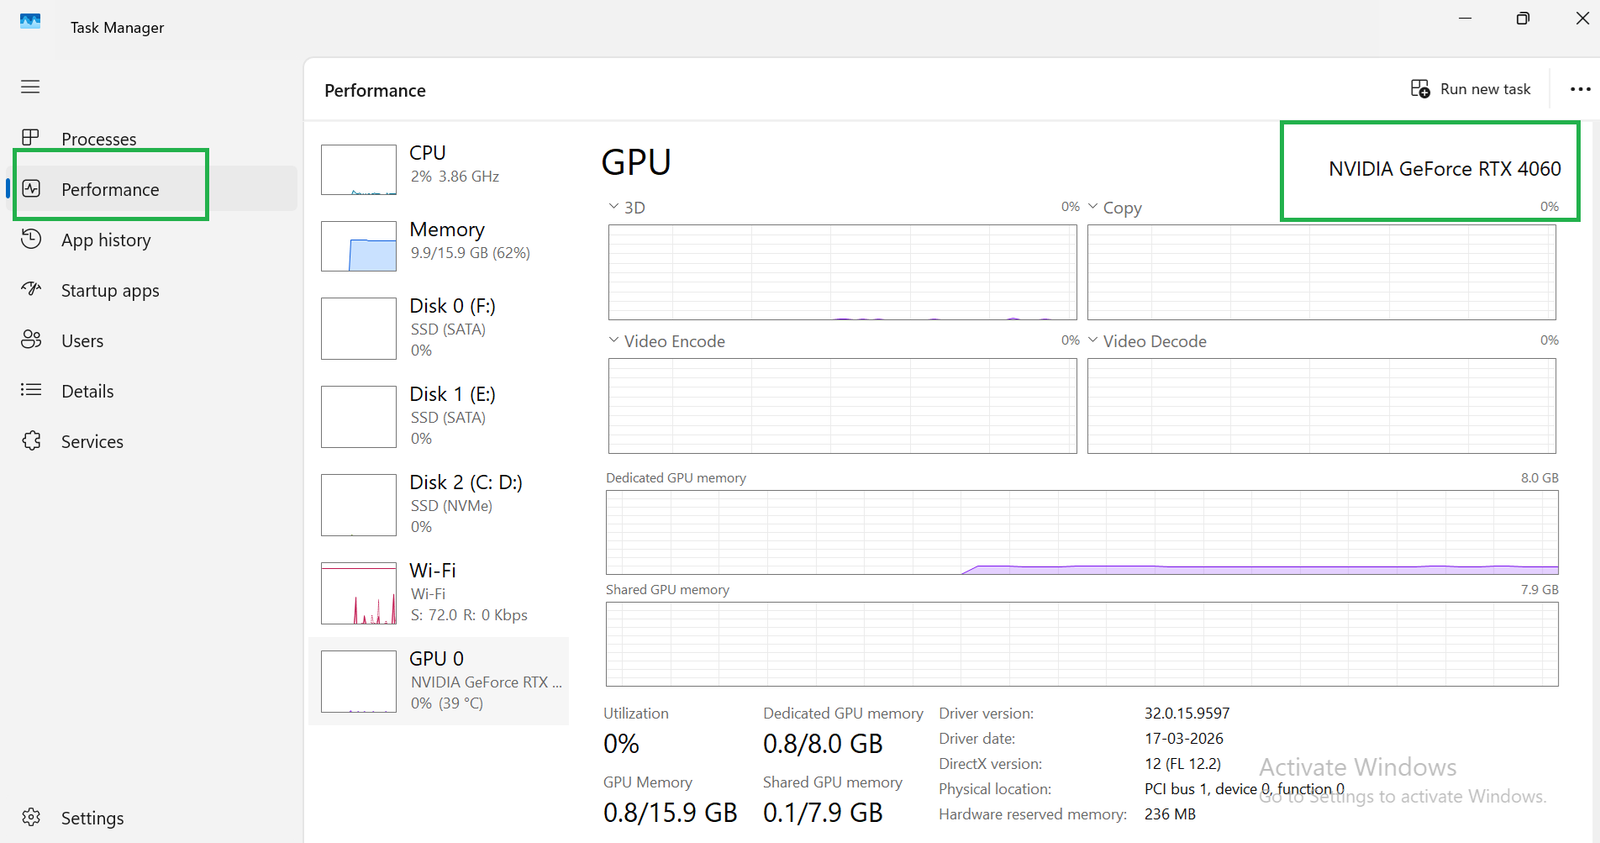Click the Services puzzle icon

tap(31, 441)
